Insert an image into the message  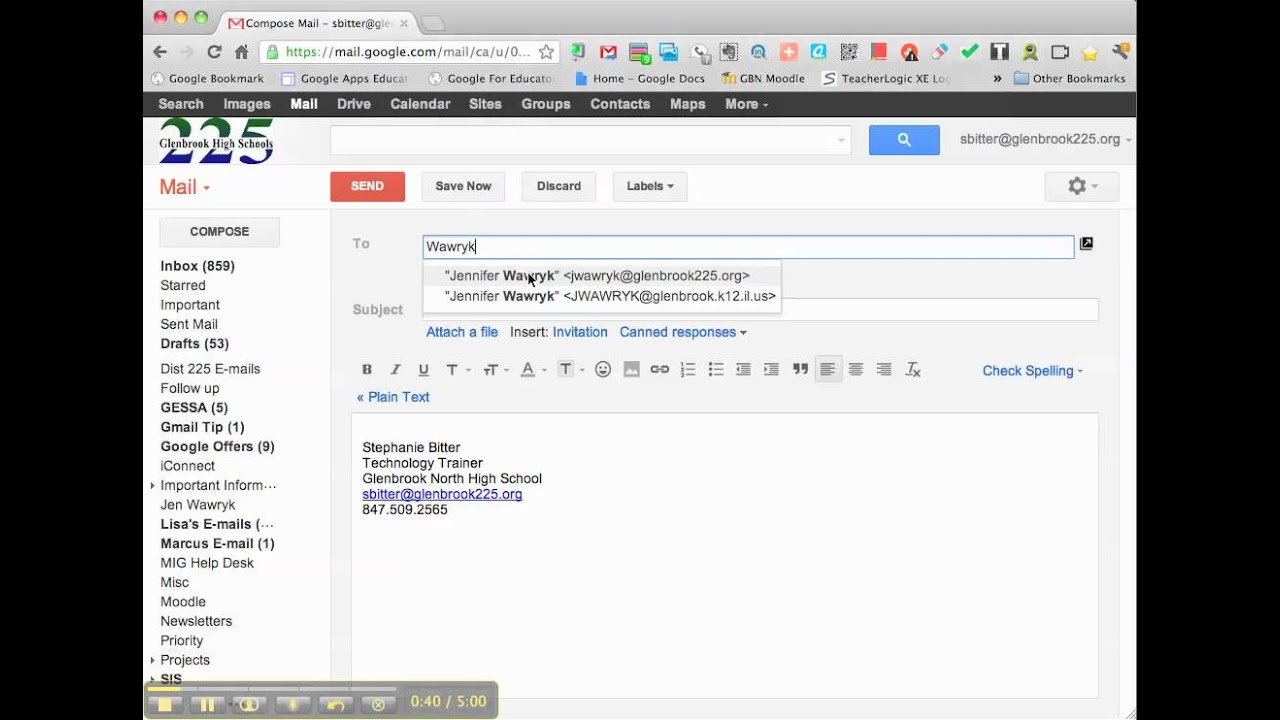(x=631, y=370)
